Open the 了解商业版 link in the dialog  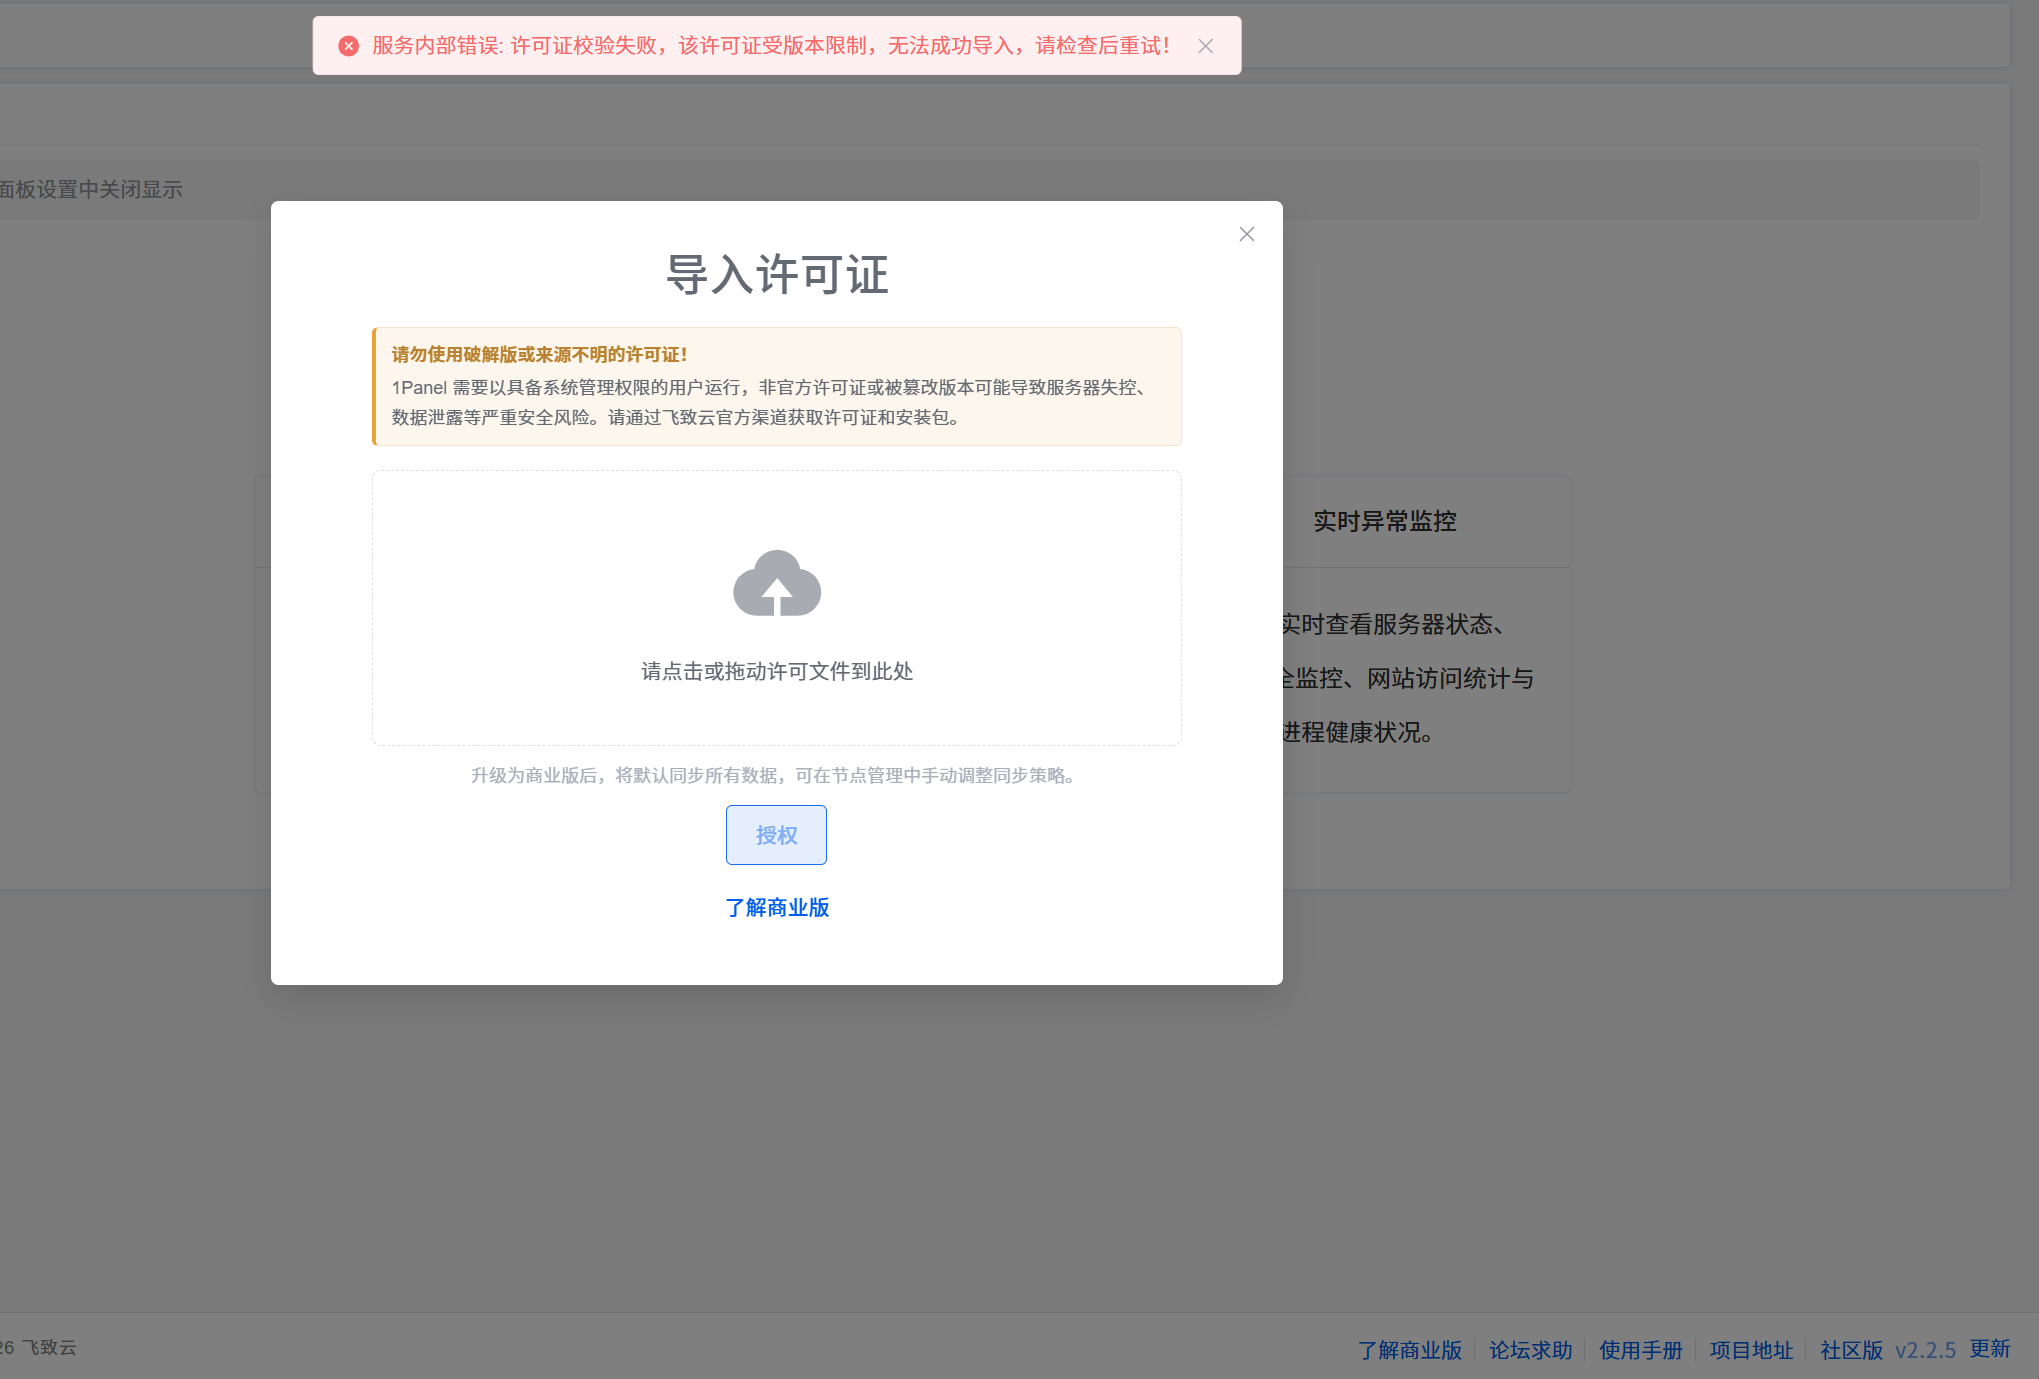[777, 908]
